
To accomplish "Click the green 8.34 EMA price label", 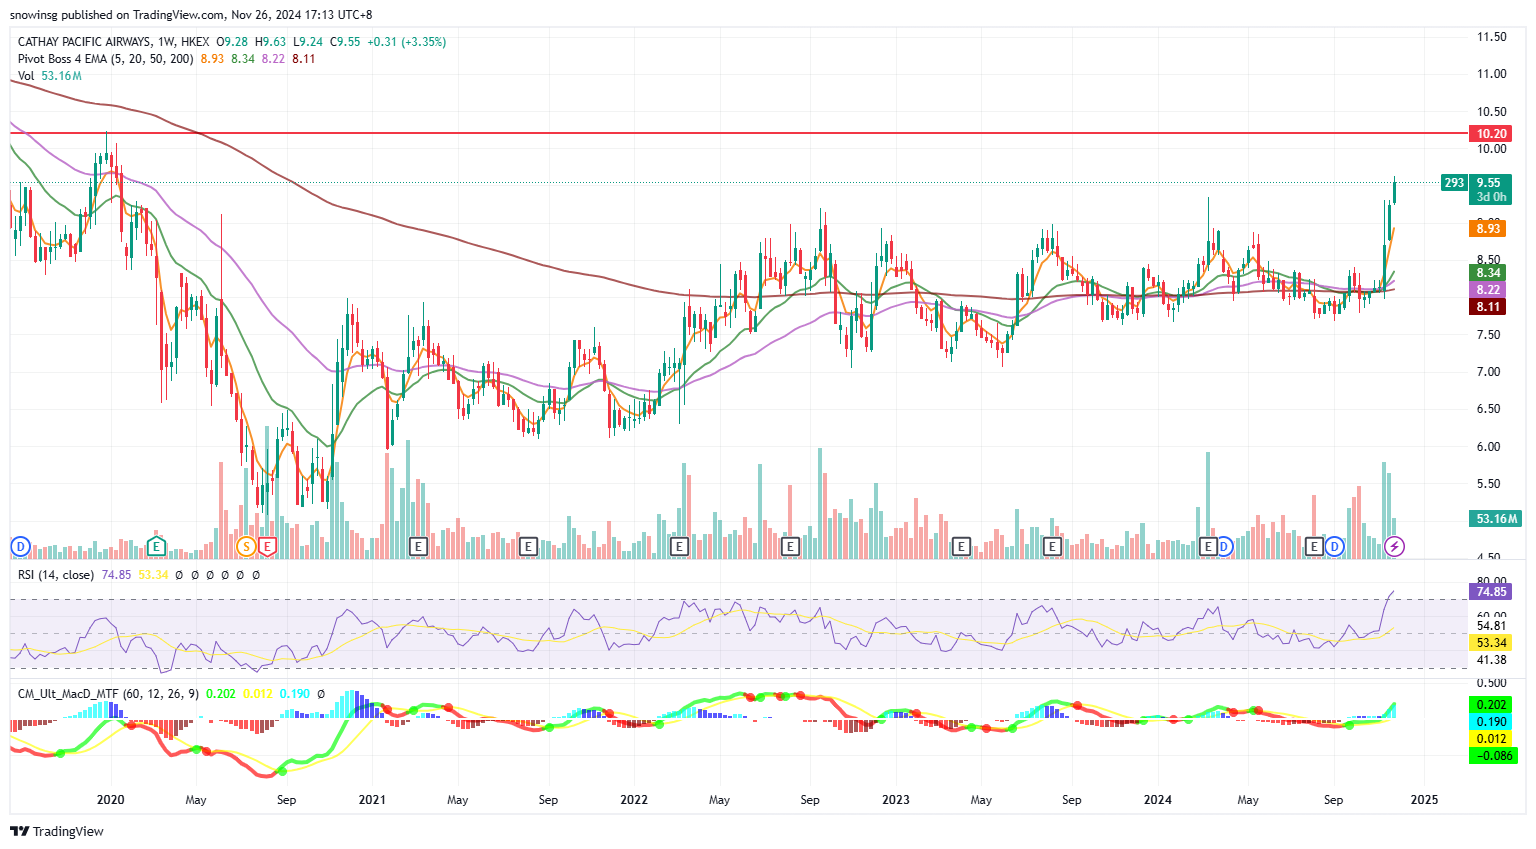I will (x=1488, y=272).
